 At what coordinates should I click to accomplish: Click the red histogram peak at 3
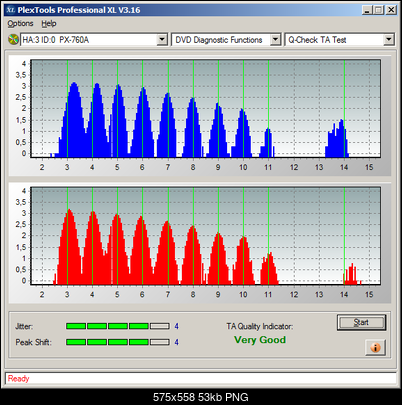pos(69,247)
